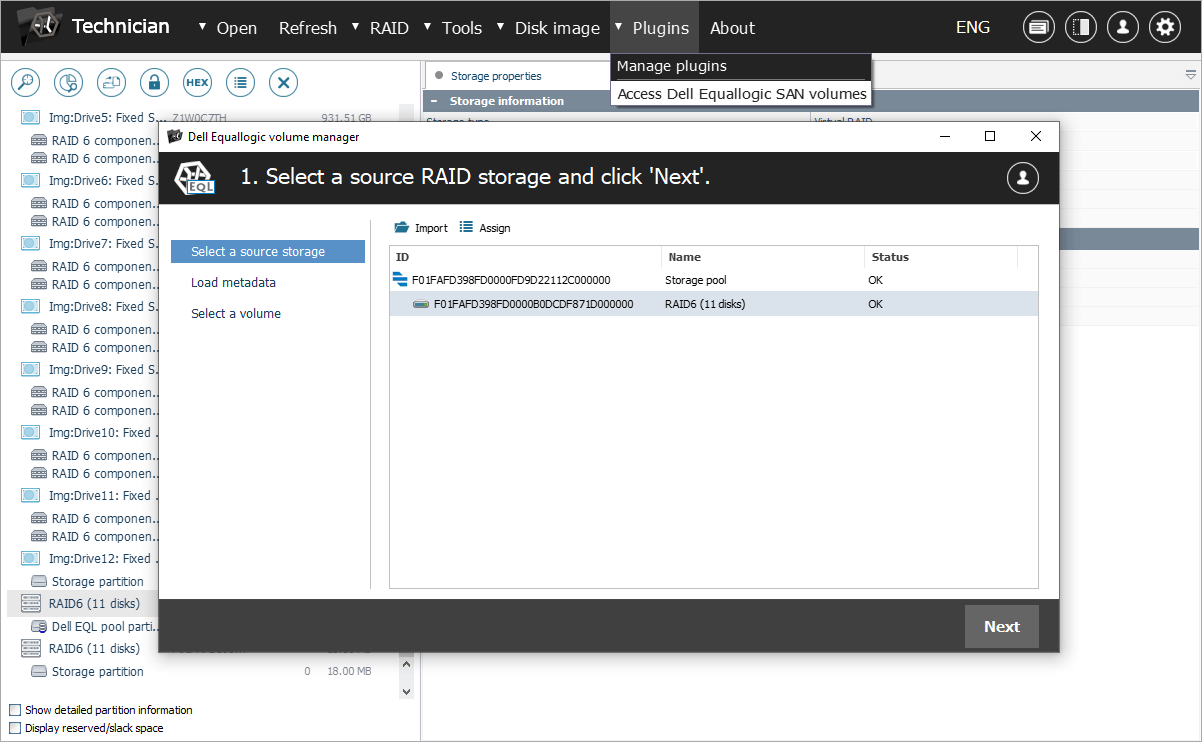Click the Assign button
The width and height of the screenshot is (1202, 742).
pos(485,228)
